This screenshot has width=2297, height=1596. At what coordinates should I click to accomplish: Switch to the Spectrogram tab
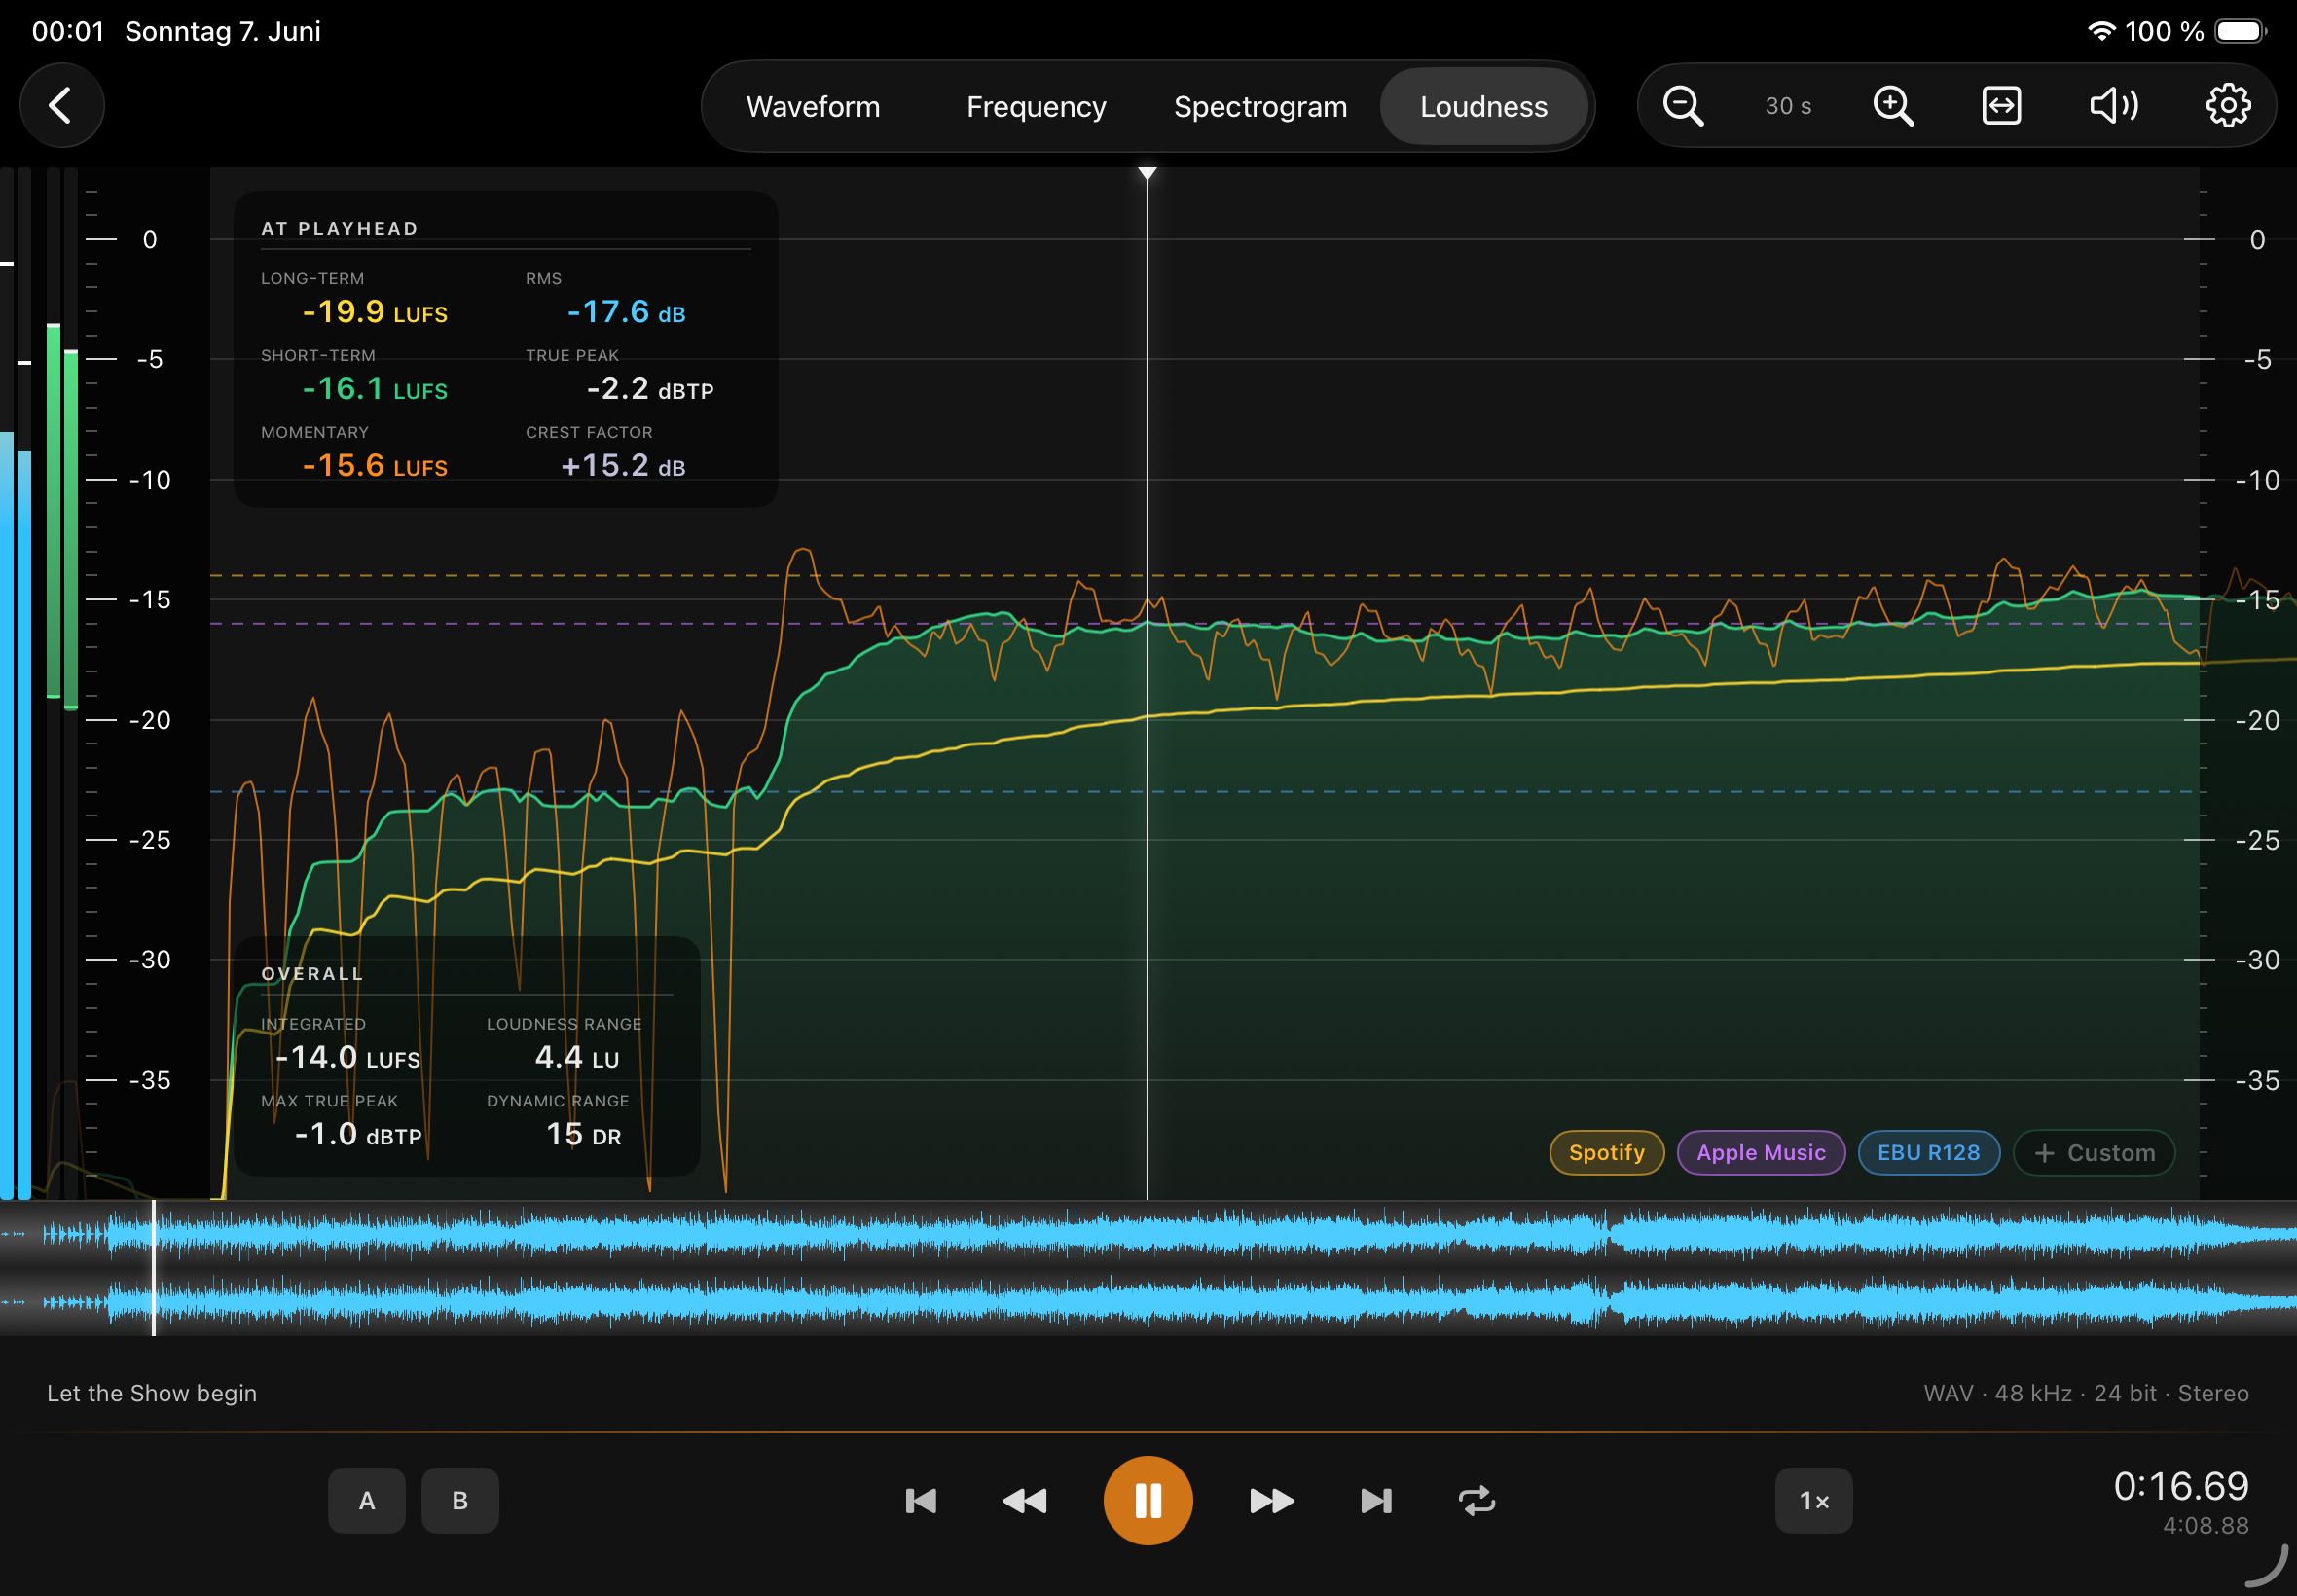[1260, 106]
